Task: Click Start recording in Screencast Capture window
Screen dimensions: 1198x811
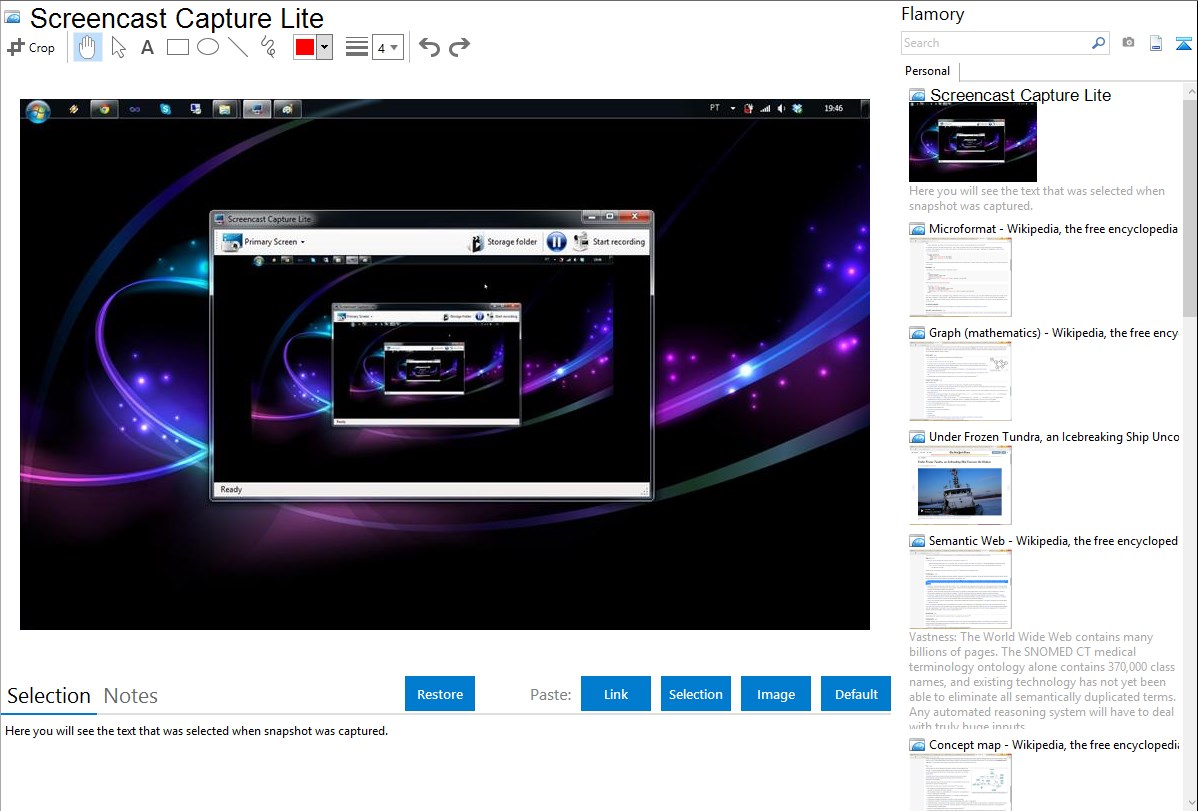Action: click(609, 242)
